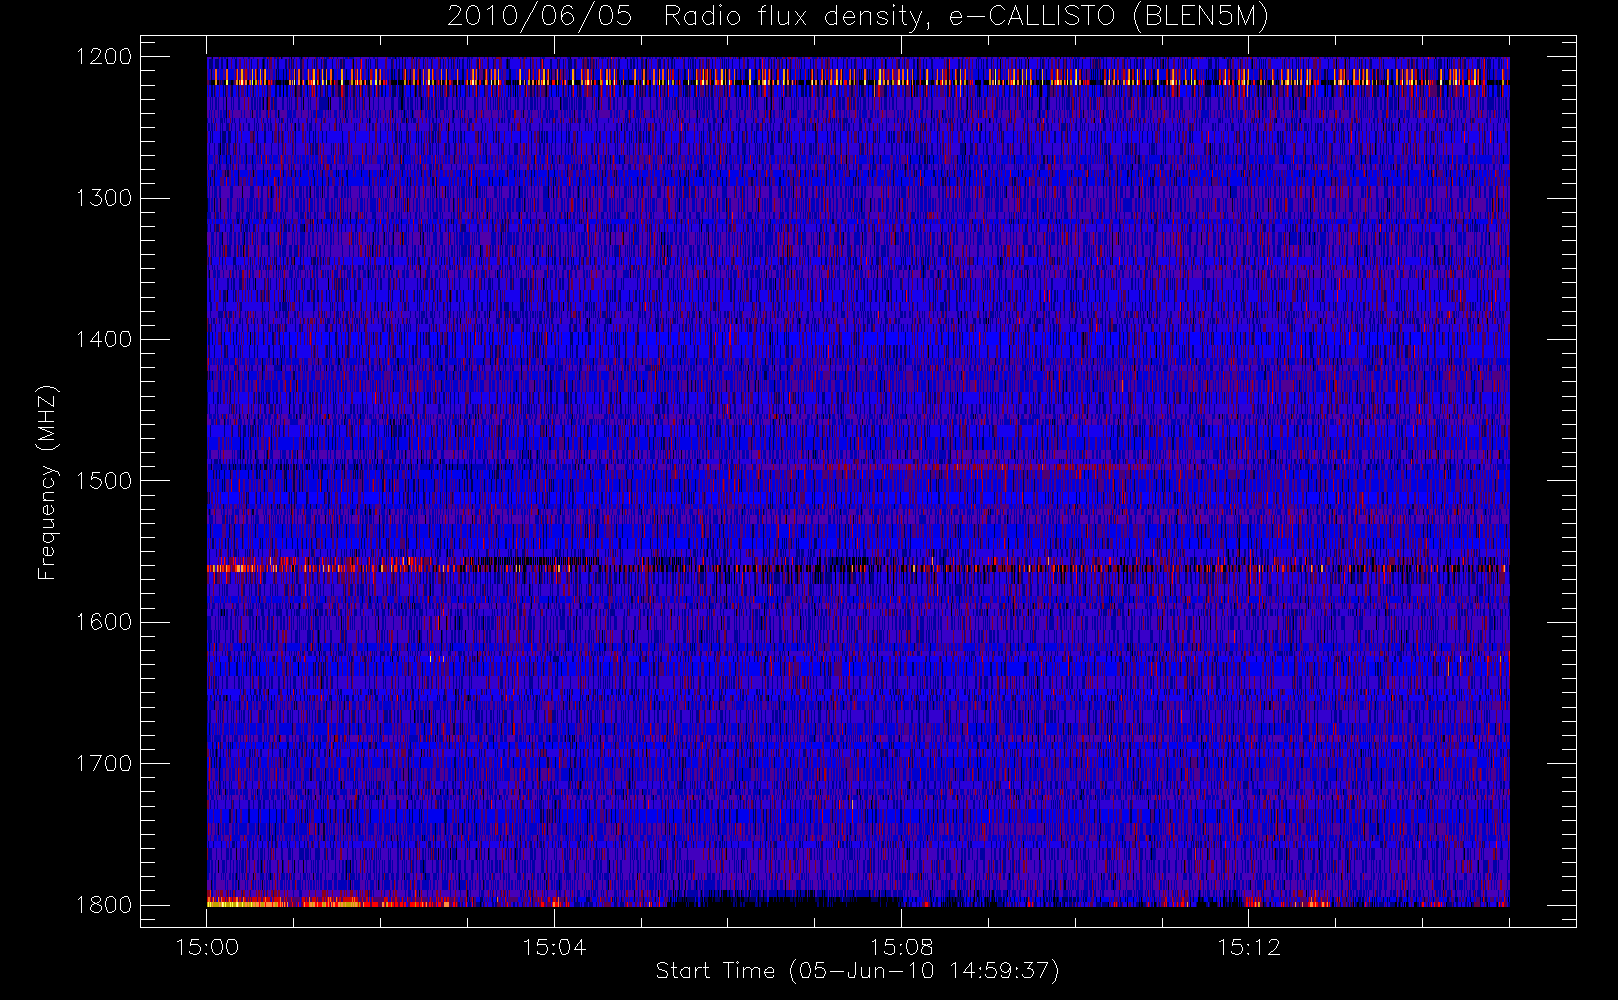Select the '1500' frequency axis label
Viewport: 1618px width, 1000px height.
(x=104, y=480)
